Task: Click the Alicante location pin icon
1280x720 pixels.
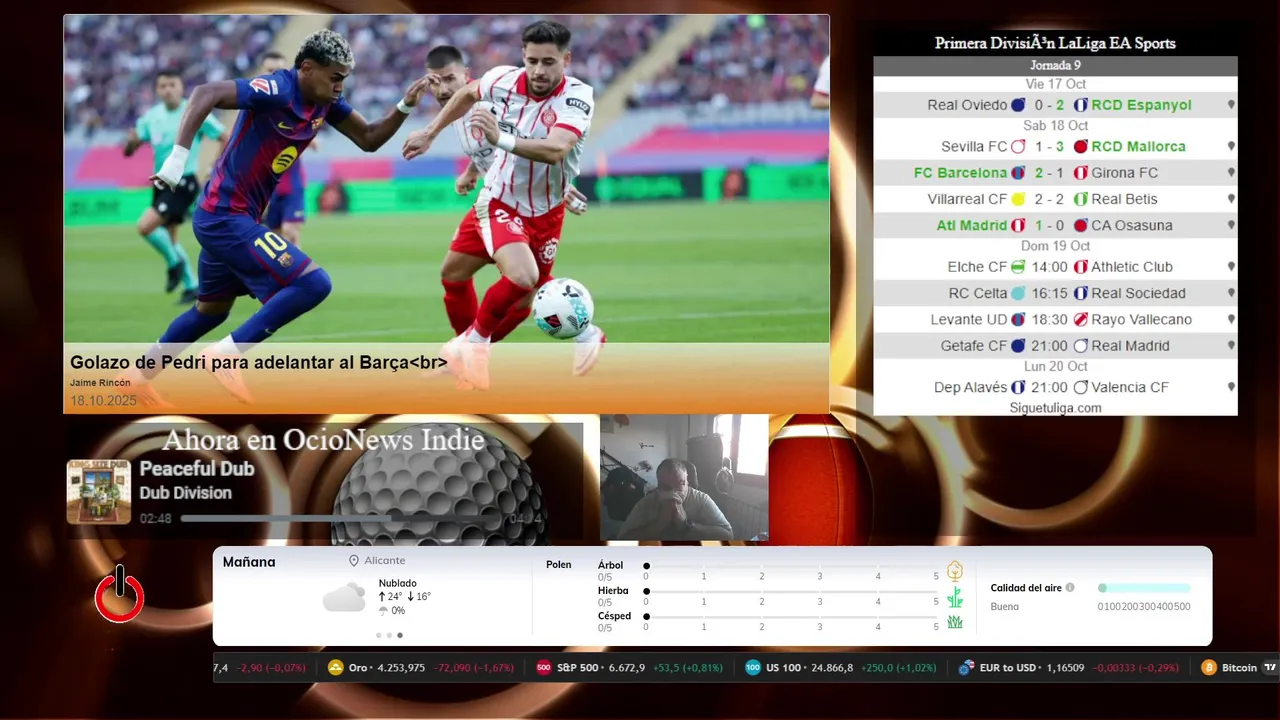Action: [354, 561]
